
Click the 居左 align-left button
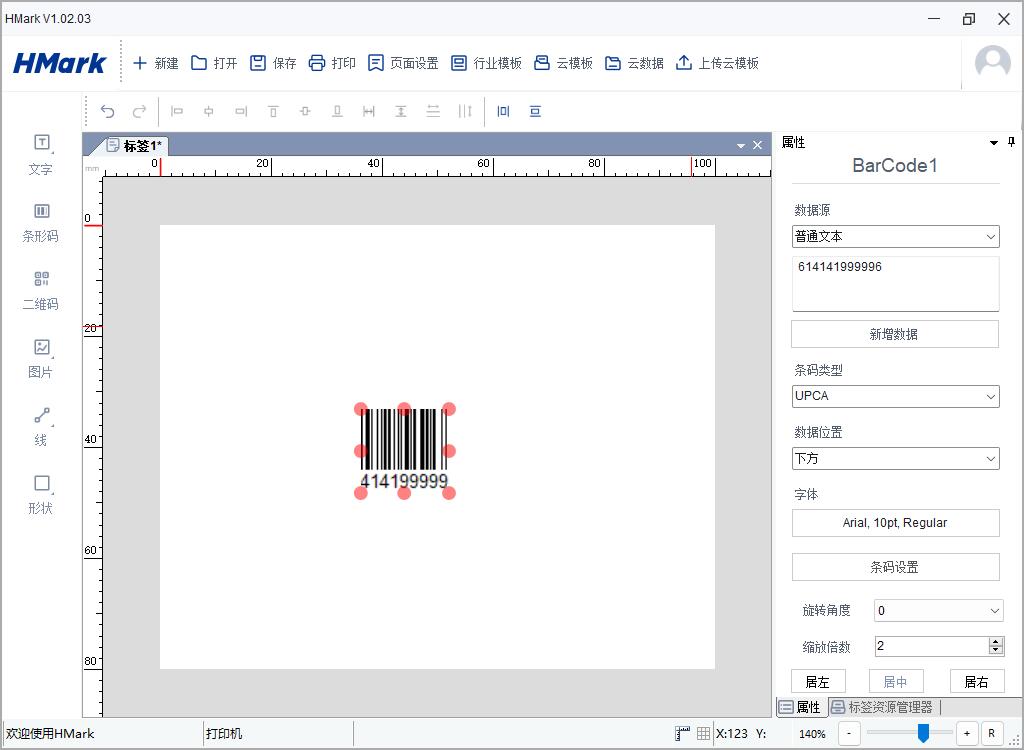pyautogui.click(x=818, y=682)
